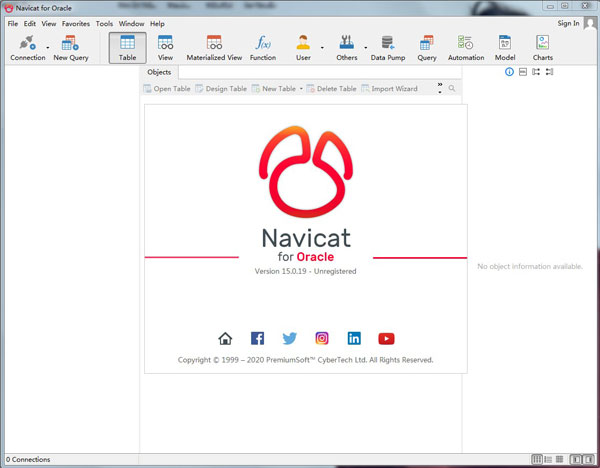The image size is (600, 468).
Task: Open the LinkedIn link icon
Action: pos(354,338)
